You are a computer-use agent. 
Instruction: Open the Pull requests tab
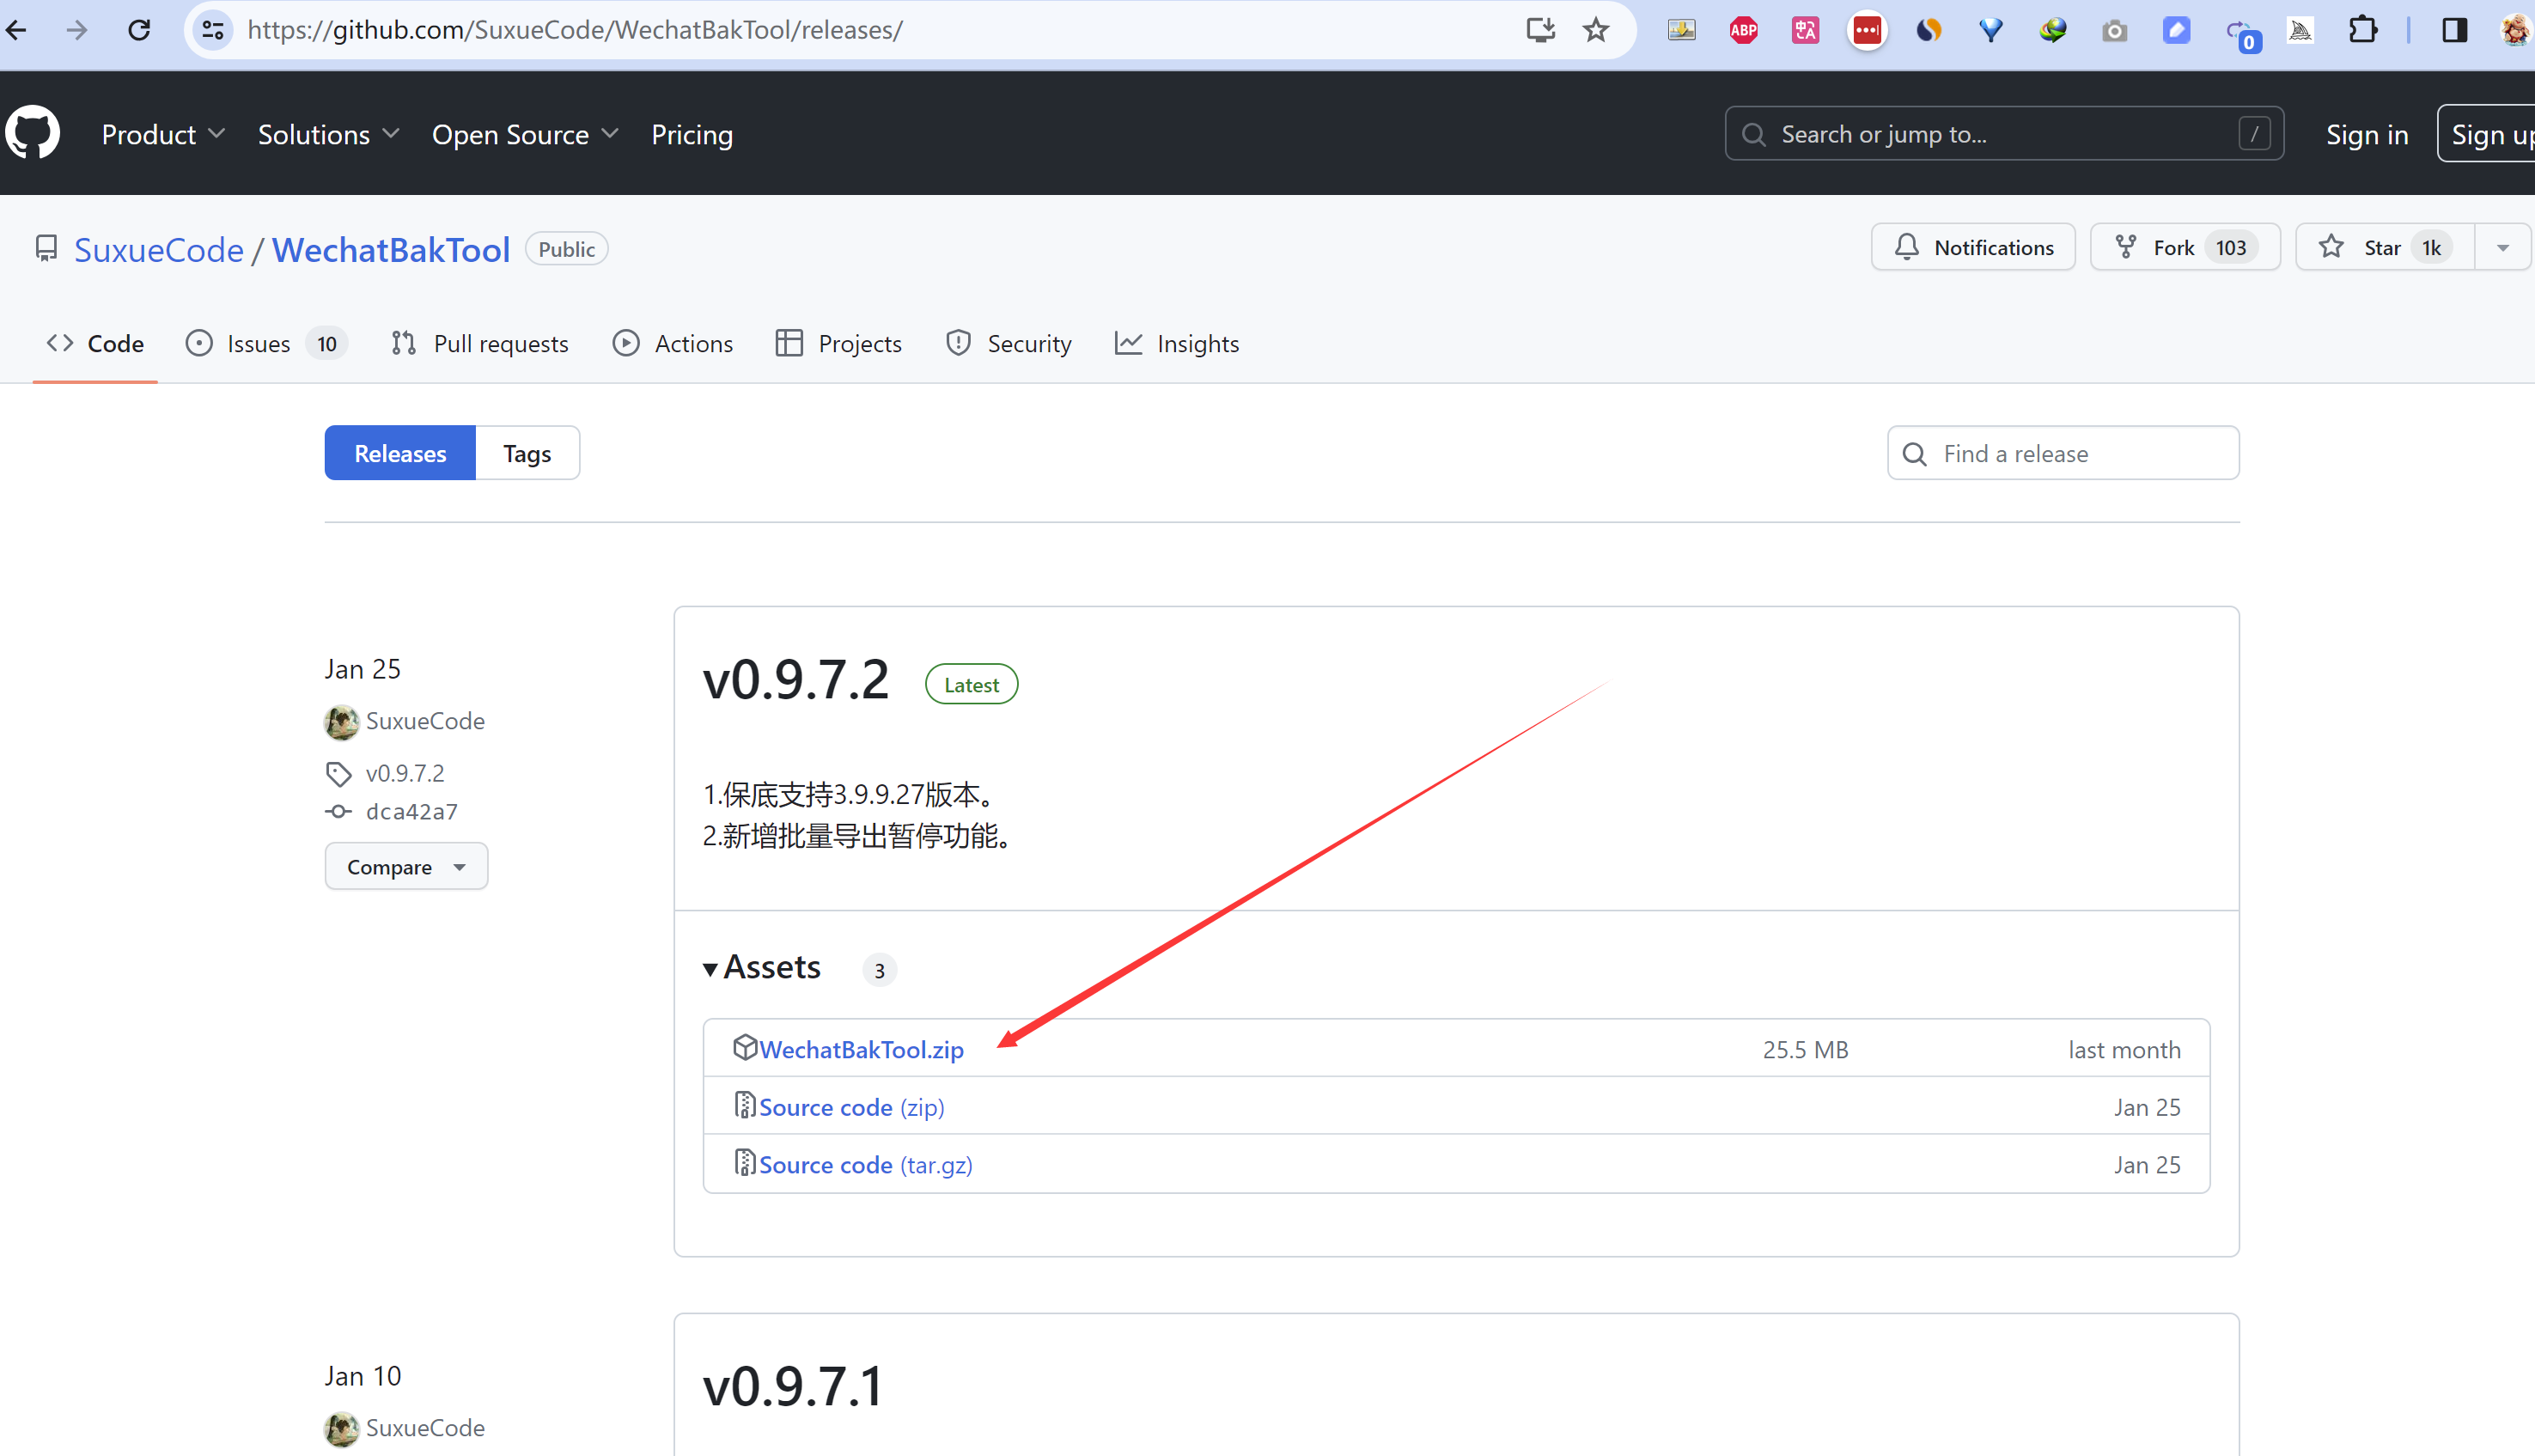pos(480,343)
